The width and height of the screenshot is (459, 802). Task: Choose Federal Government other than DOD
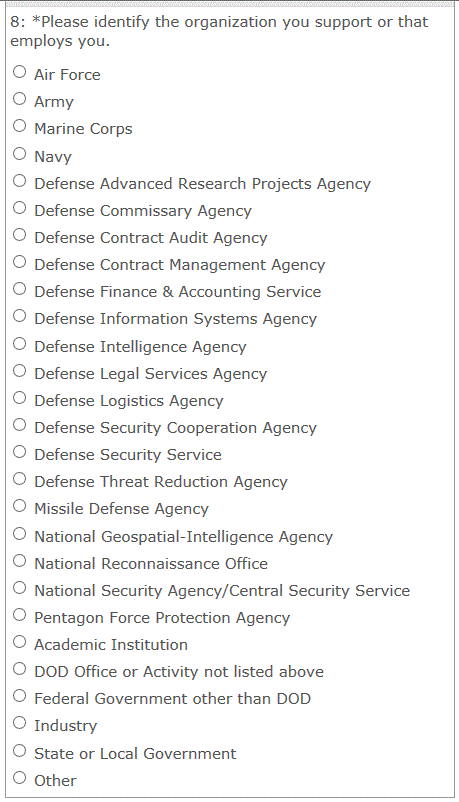(19, 696)
